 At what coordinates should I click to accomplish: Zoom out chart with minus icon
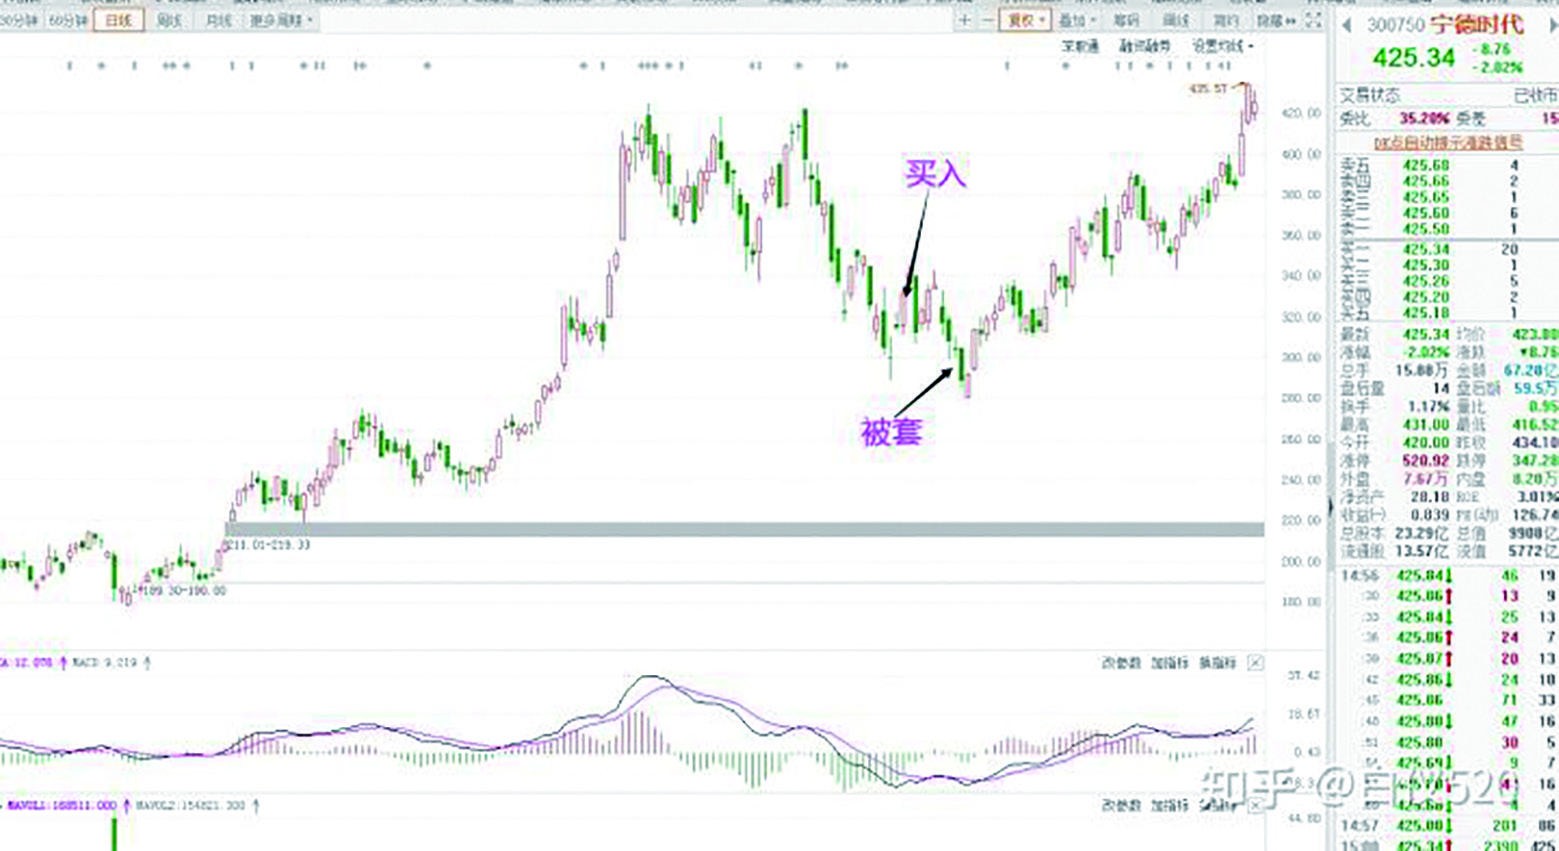[988, 20]
